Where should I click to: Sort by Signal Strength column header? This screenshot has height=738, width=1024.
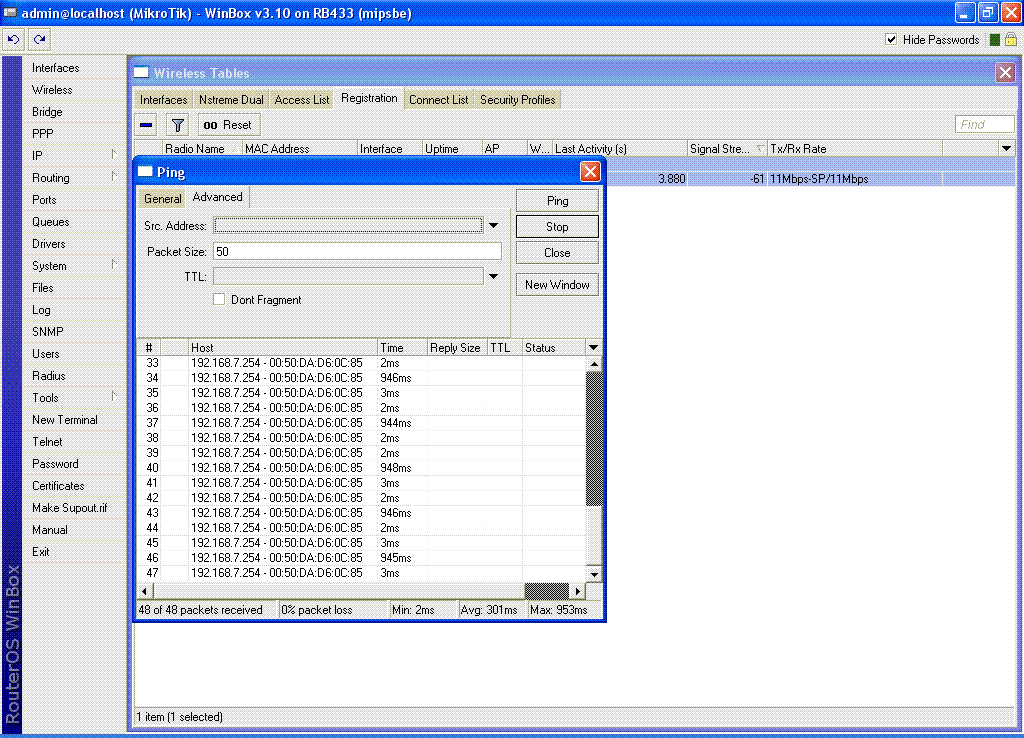coord(726,149)
